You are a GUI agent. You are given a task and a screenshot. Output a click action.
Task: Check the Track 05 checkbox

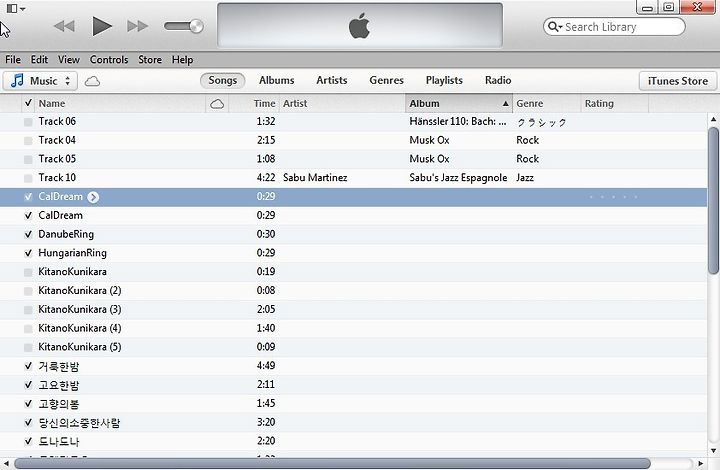(28, 160)
